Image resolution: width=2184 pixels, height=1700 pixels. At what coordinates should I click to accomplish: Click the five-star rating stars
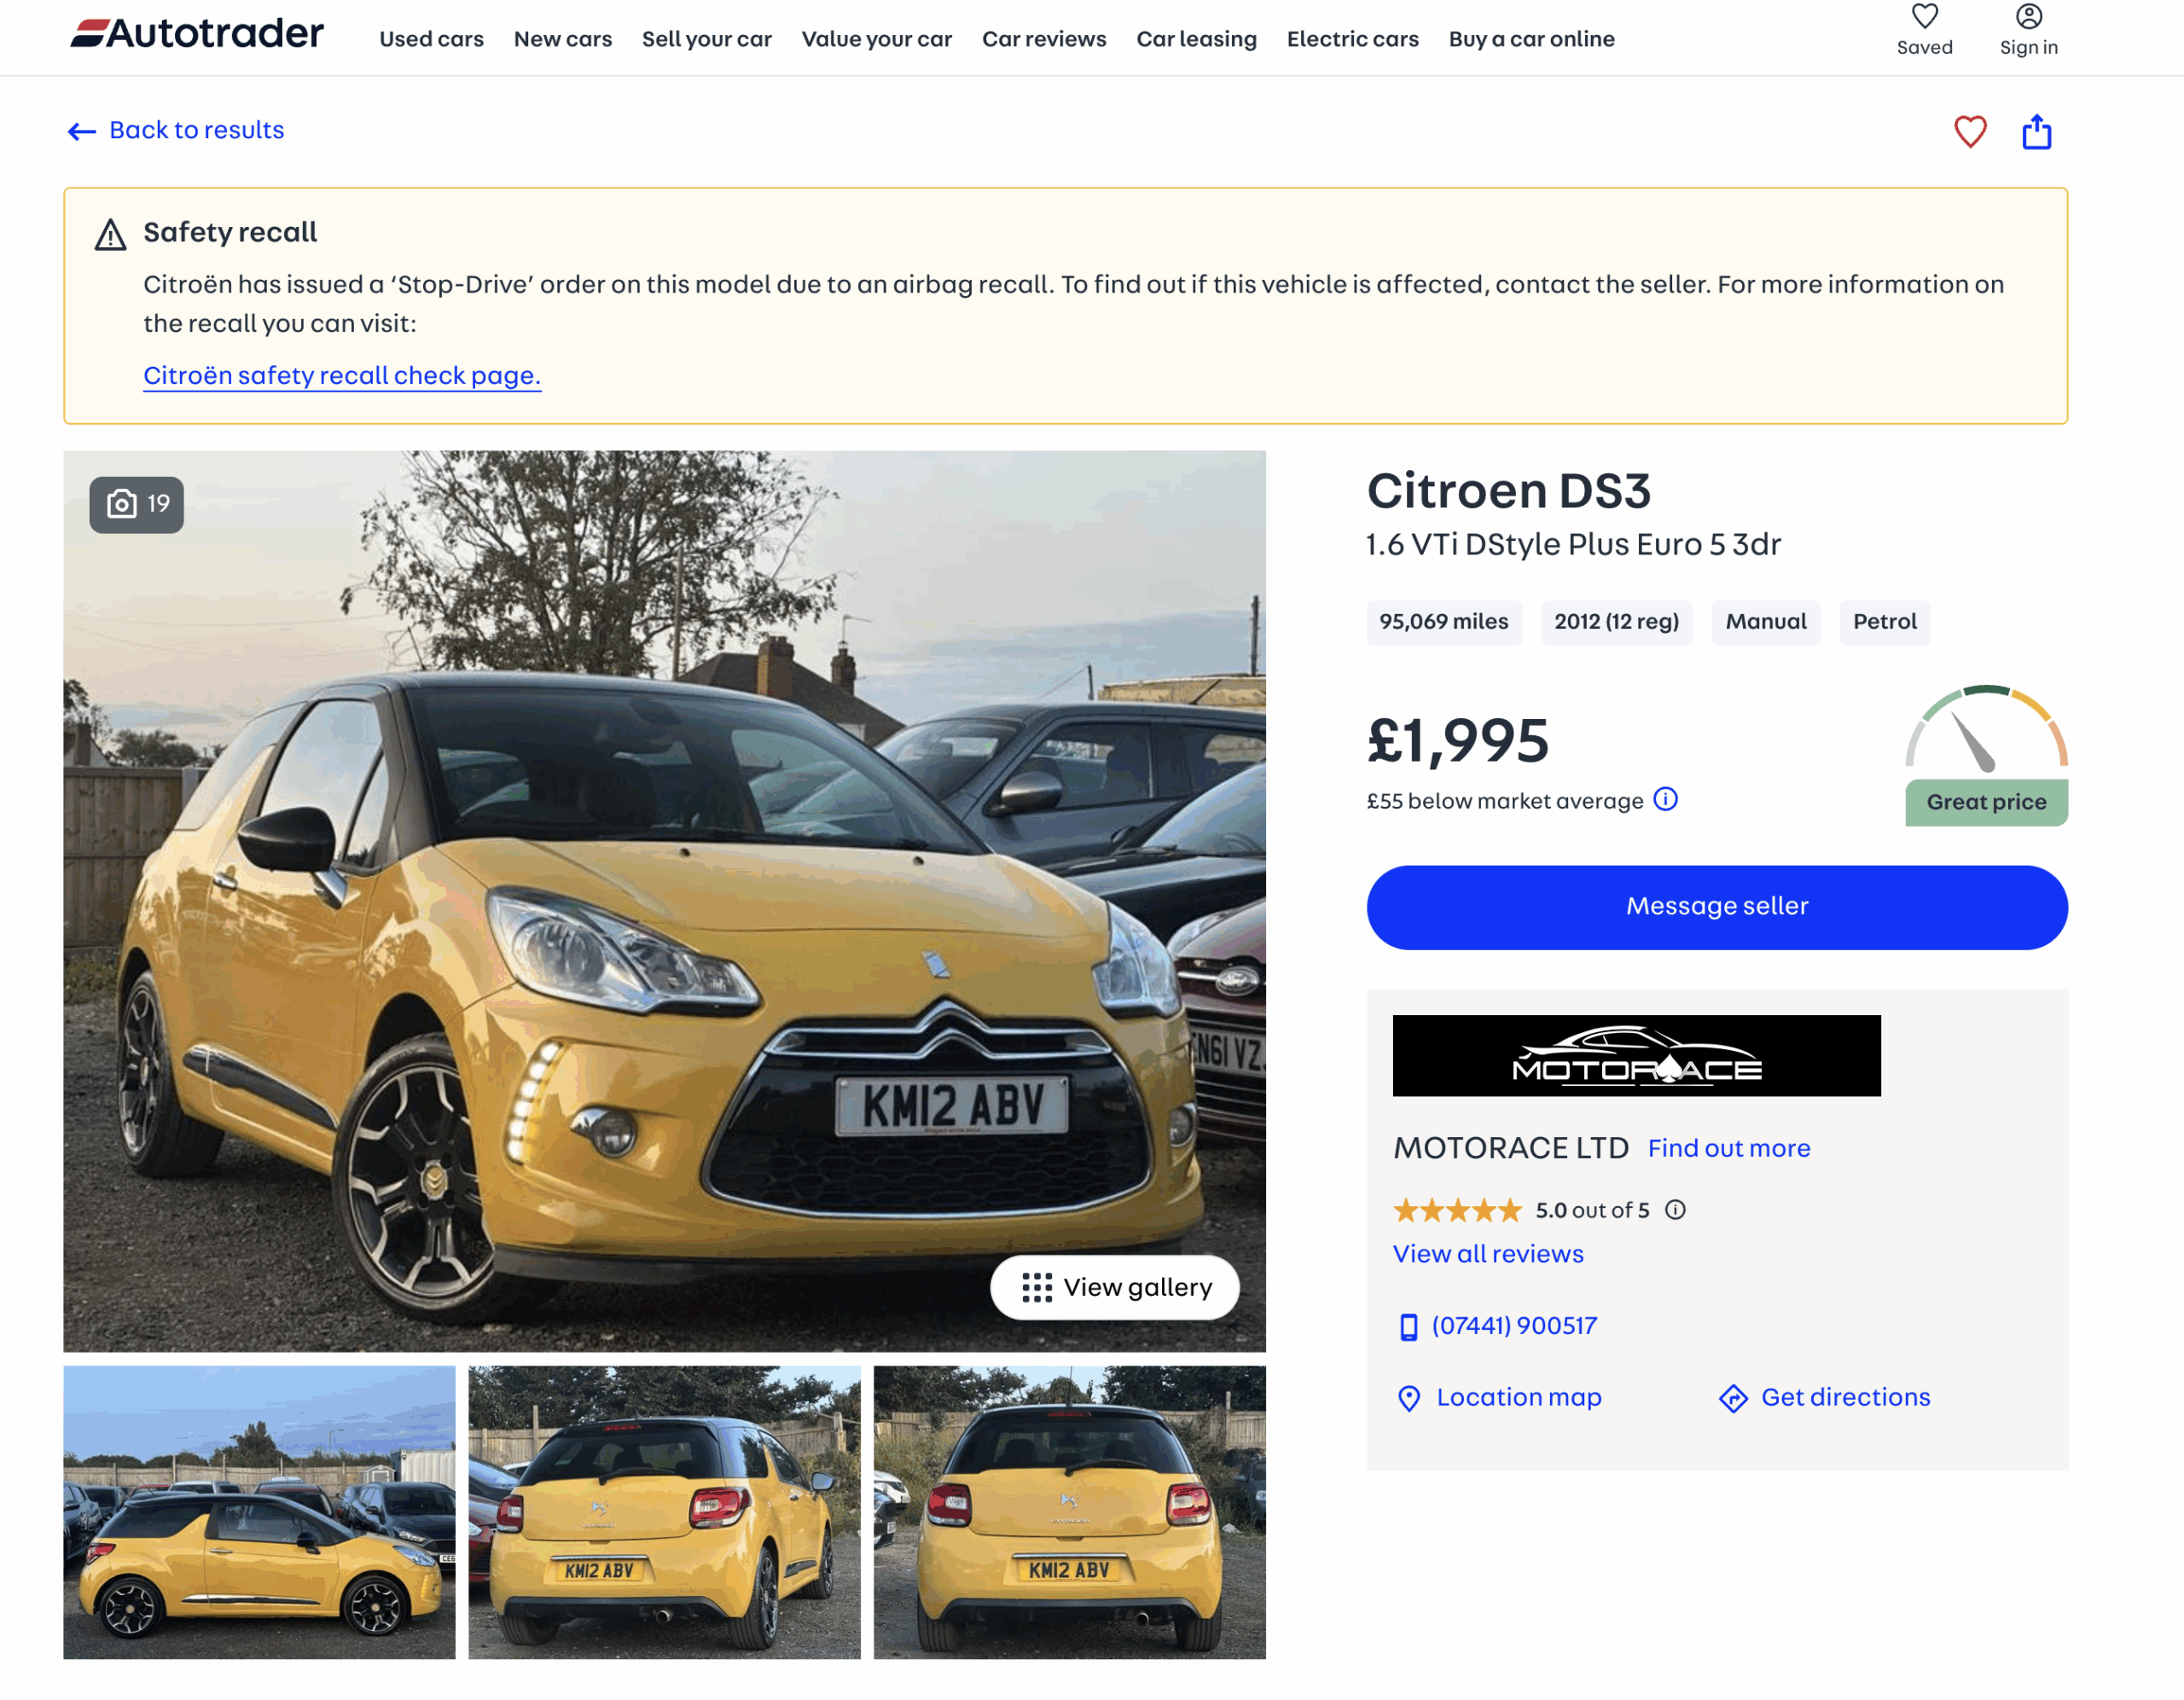1457,1210
